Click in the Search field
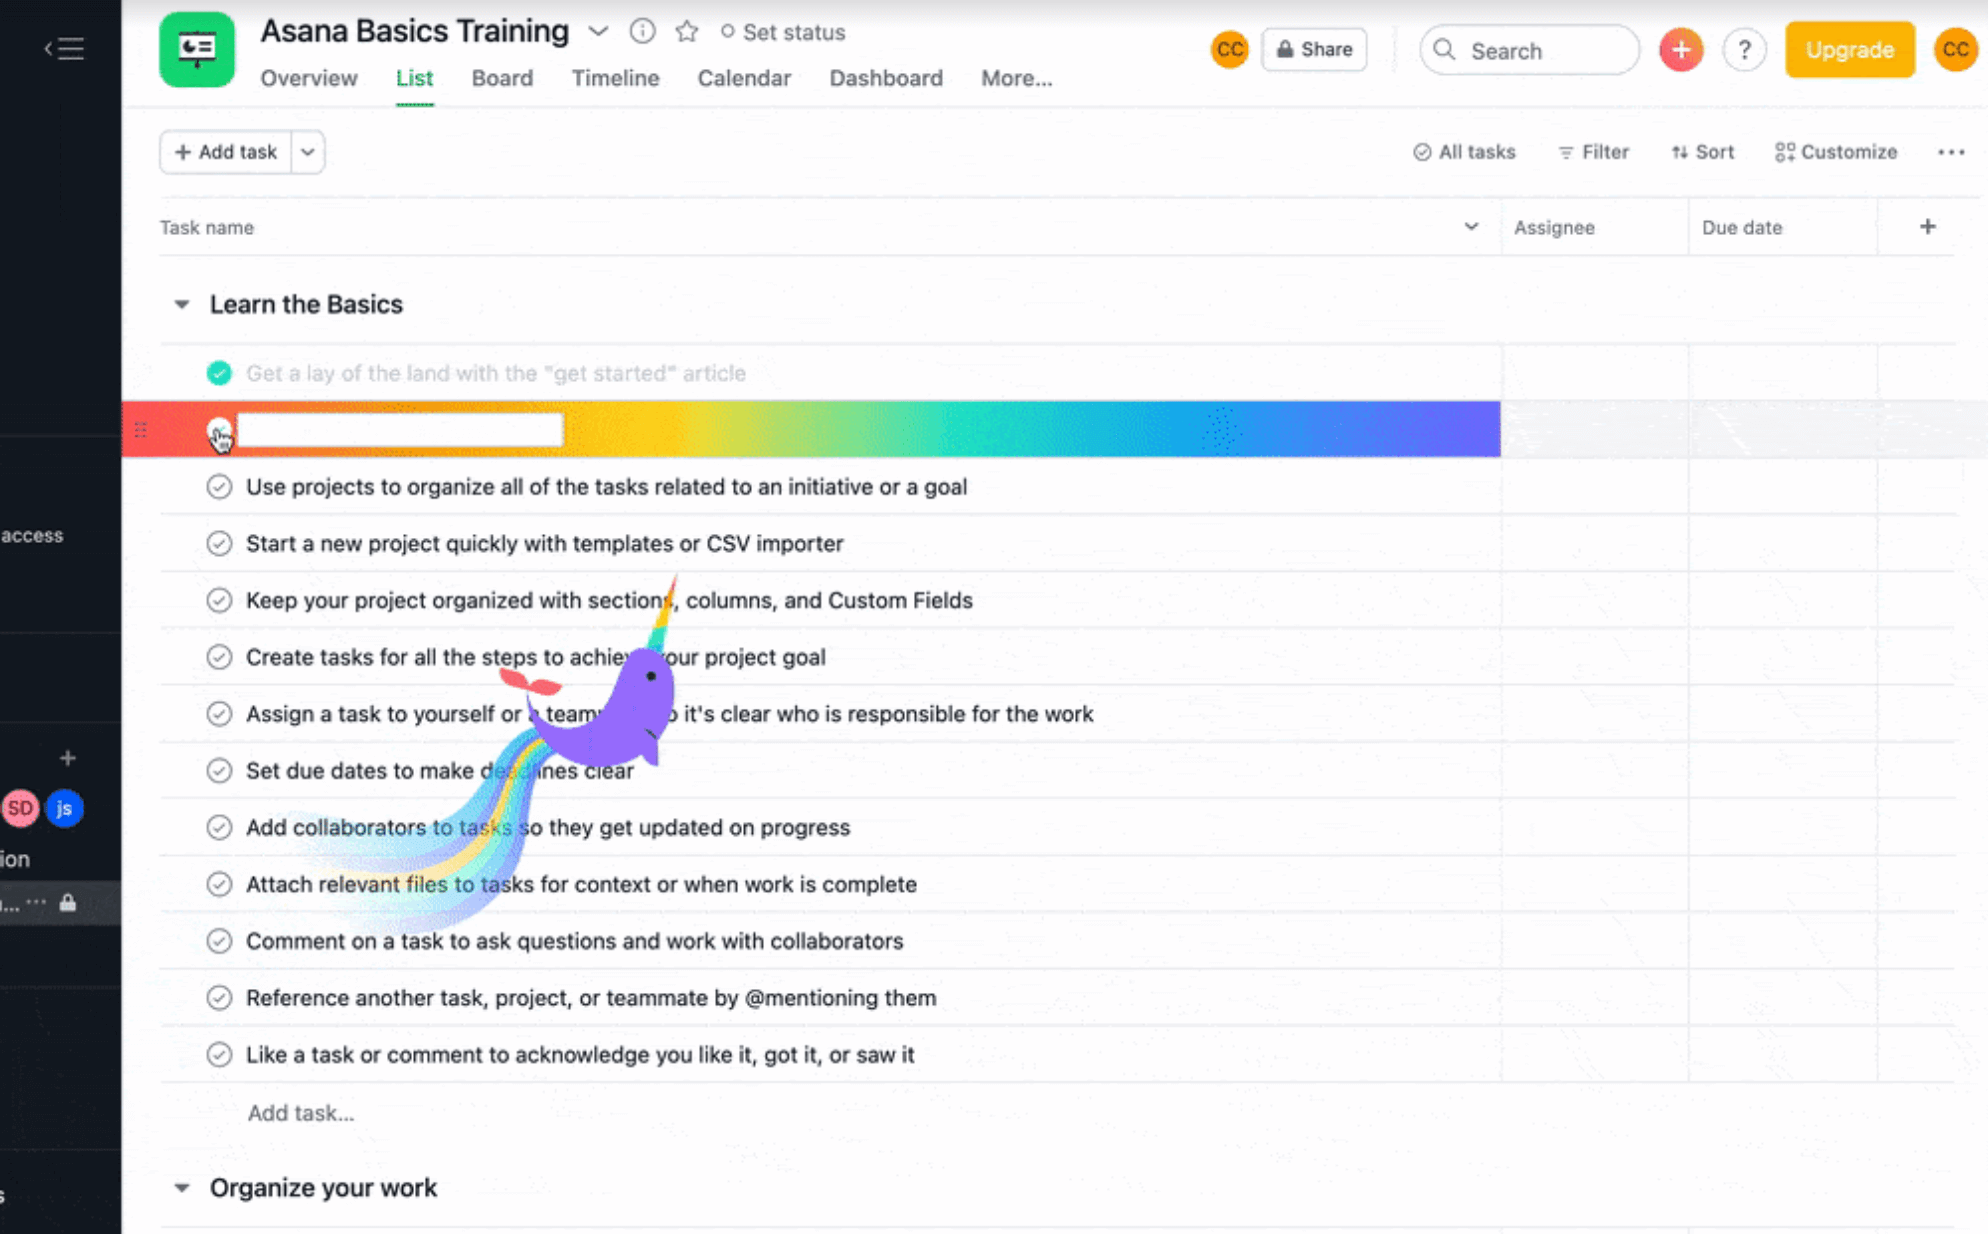This screenshot has width=1988, height=1234. (x=1530, y=50)
